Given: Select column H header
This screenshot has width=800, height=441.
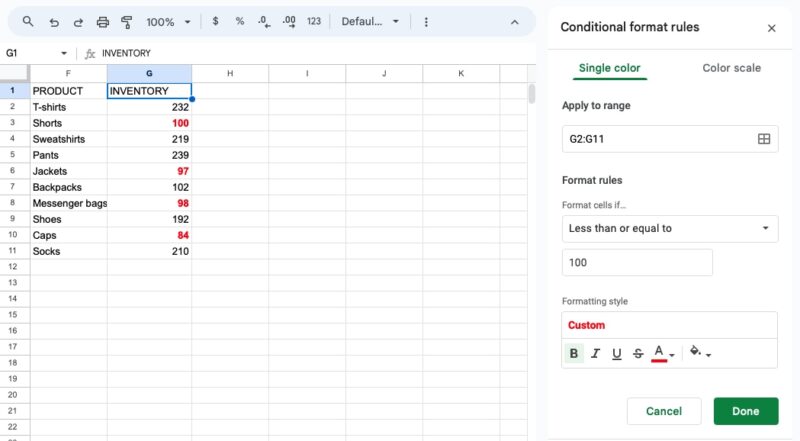Looking at the screenshot, I should pos(230,74).
